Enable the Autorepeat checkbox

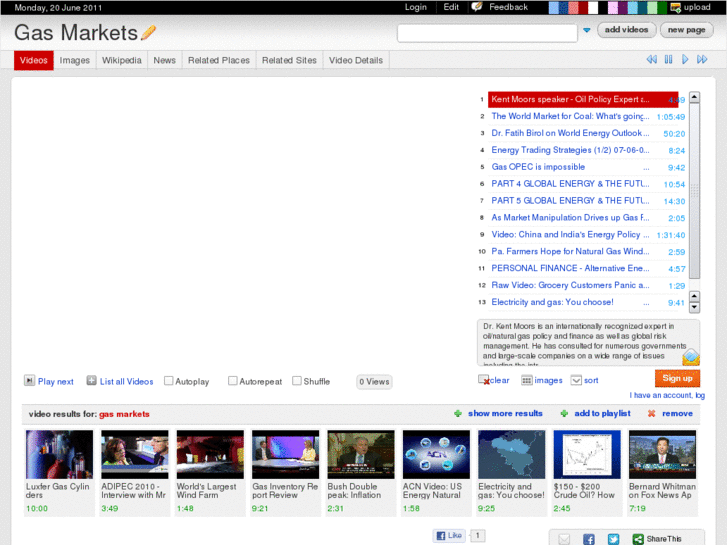pos(233,381)
